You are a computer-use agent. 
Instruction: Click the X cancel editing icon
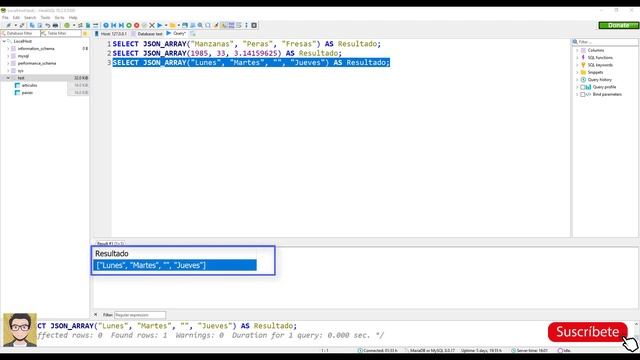152,25
